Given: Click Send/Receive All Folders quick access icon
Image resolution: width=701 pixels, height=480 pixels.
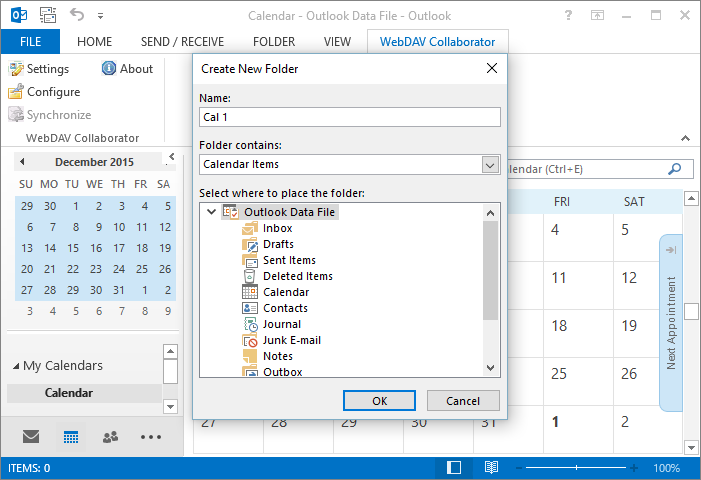Looking at the screenshot, I should [x=48, y=16].
